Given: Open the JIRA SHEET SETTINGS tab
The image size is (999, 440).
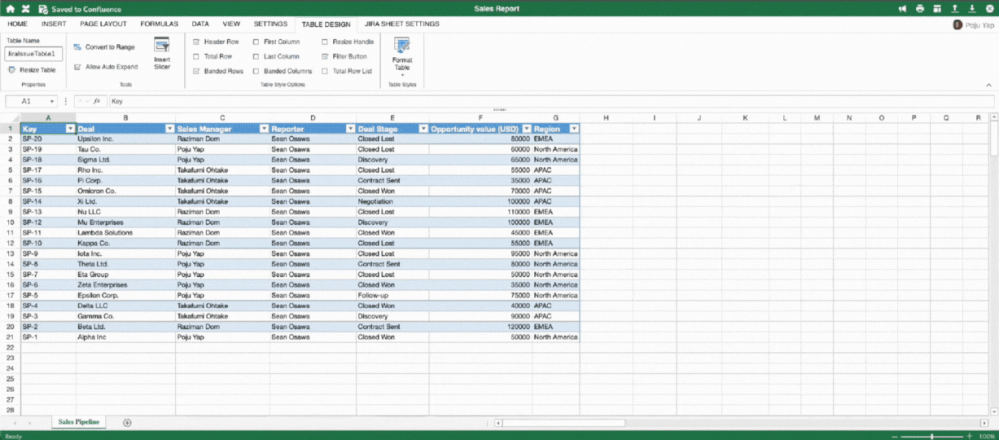Looking at the screenshot, I should pyautogui.click(x=402, y=24).
